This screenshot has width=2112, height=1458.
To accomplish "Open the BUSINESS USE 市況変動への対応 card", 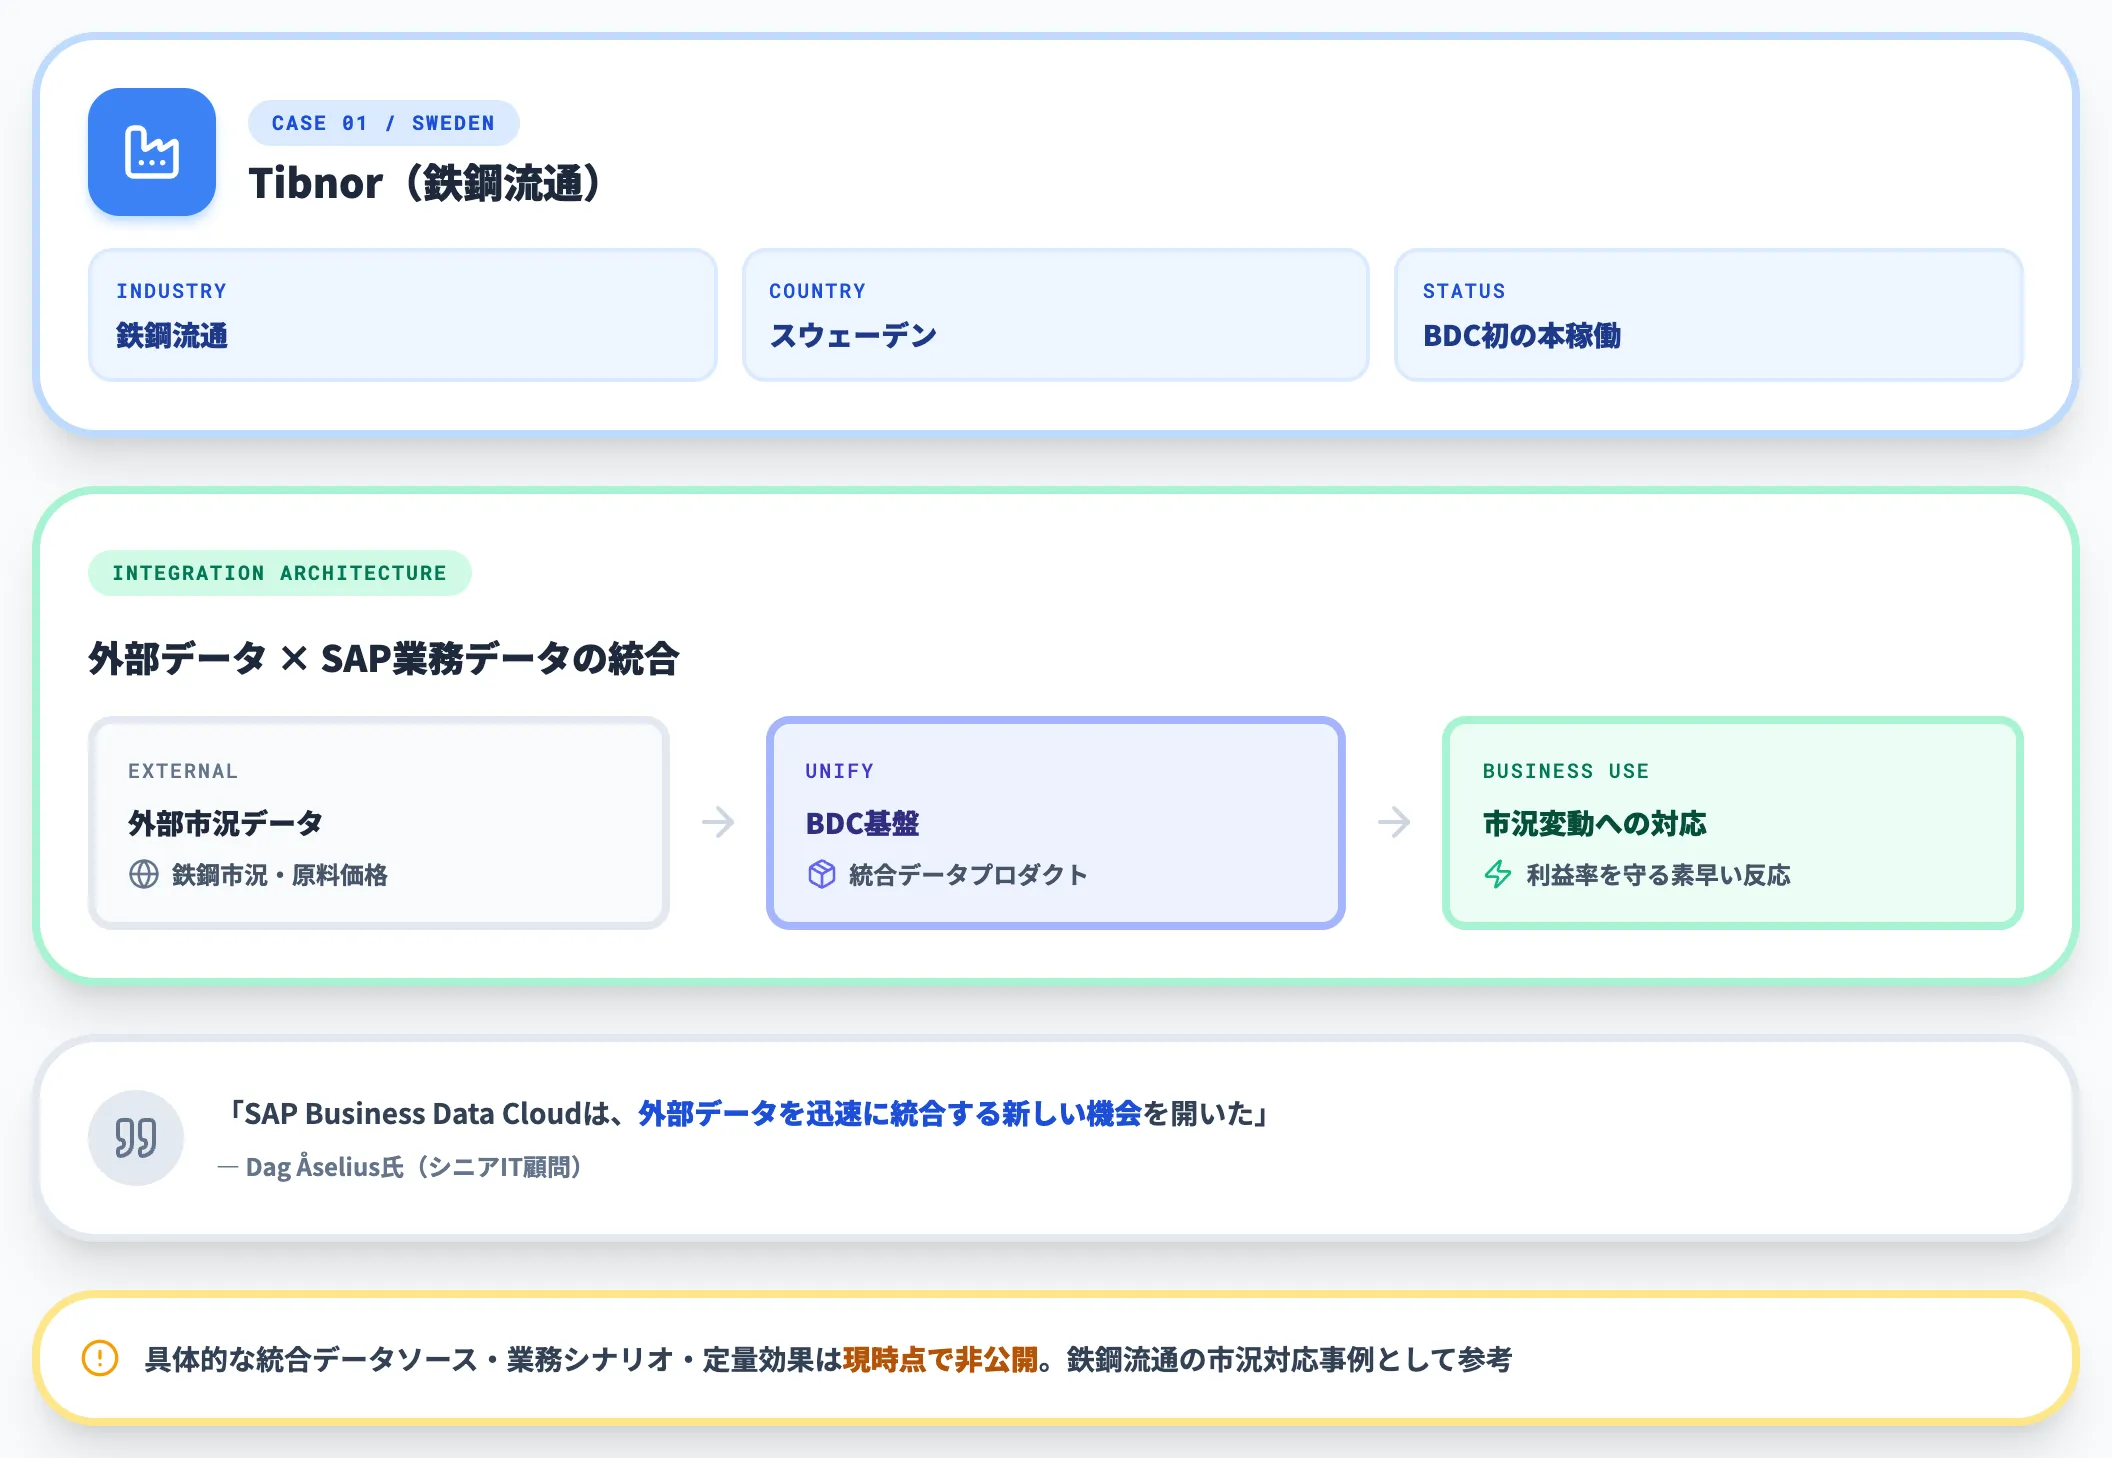I will click(1733, 823).
